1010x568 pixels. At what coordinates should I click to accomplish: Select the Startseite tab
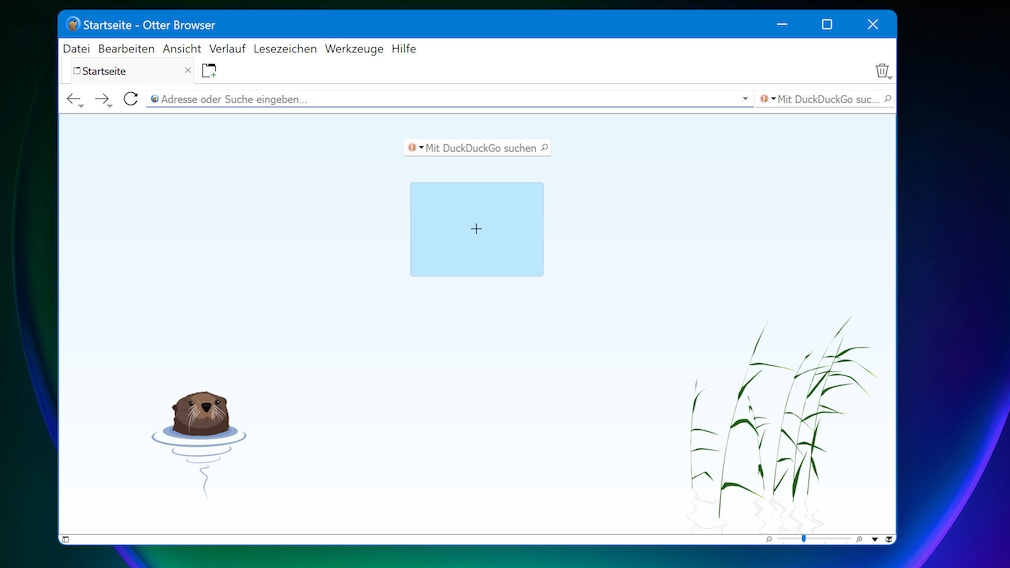pos(132,71)
